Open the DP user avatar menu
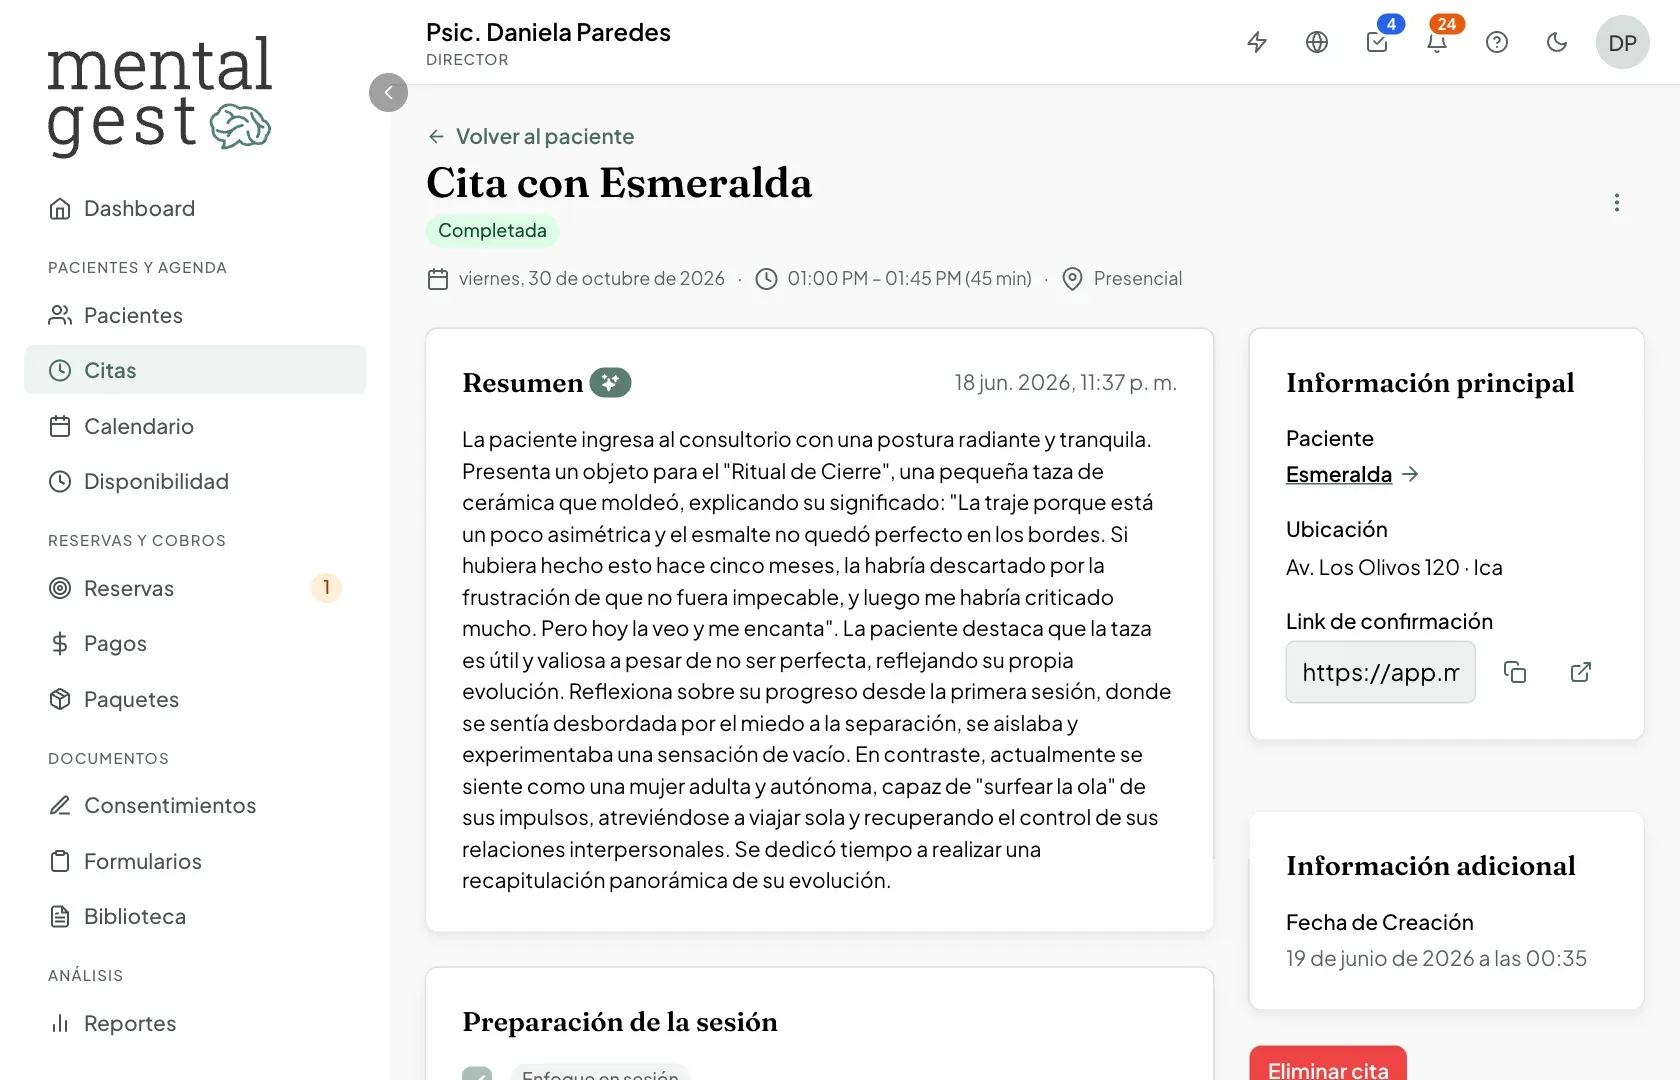The height and width of the screenshot is (1080, 1680). [1623, 42]
